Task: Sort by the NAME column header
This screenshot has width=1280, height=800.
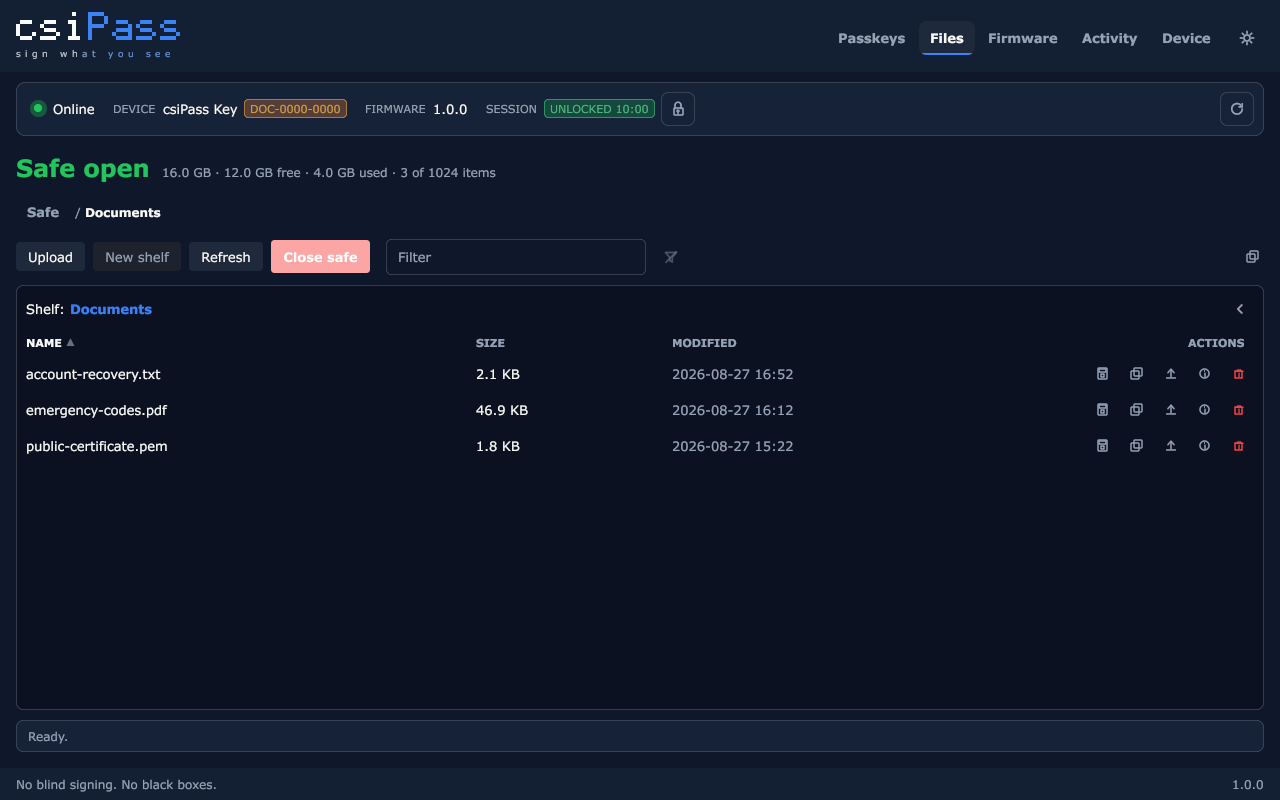Action: click(50, 343)
